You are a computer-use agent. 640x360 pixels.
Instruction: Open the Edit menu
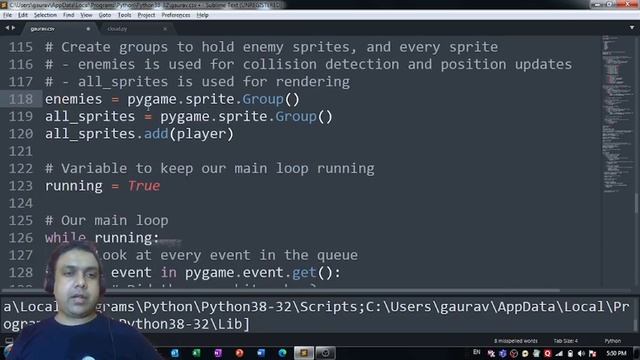23,15
